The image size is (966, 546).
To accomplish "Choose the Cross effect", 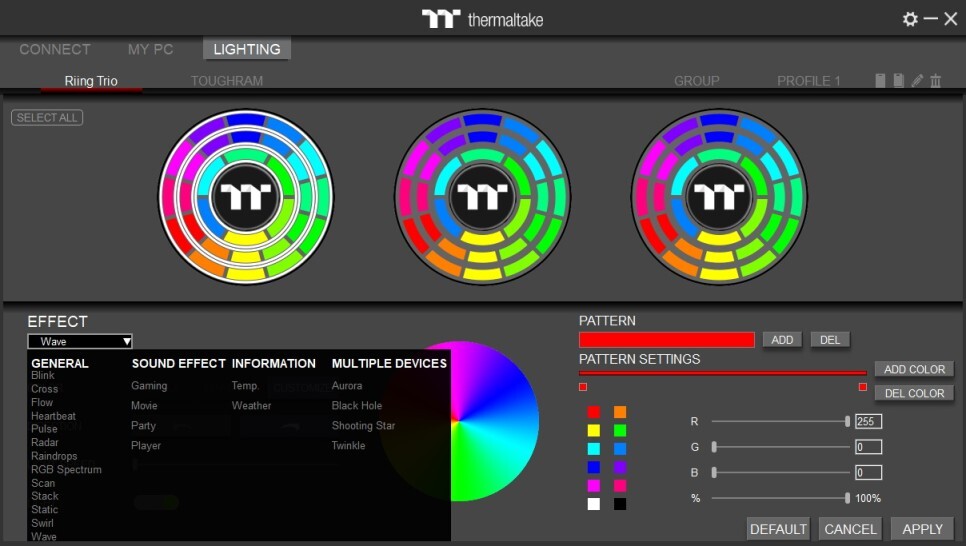I will [x=44, y=389].
